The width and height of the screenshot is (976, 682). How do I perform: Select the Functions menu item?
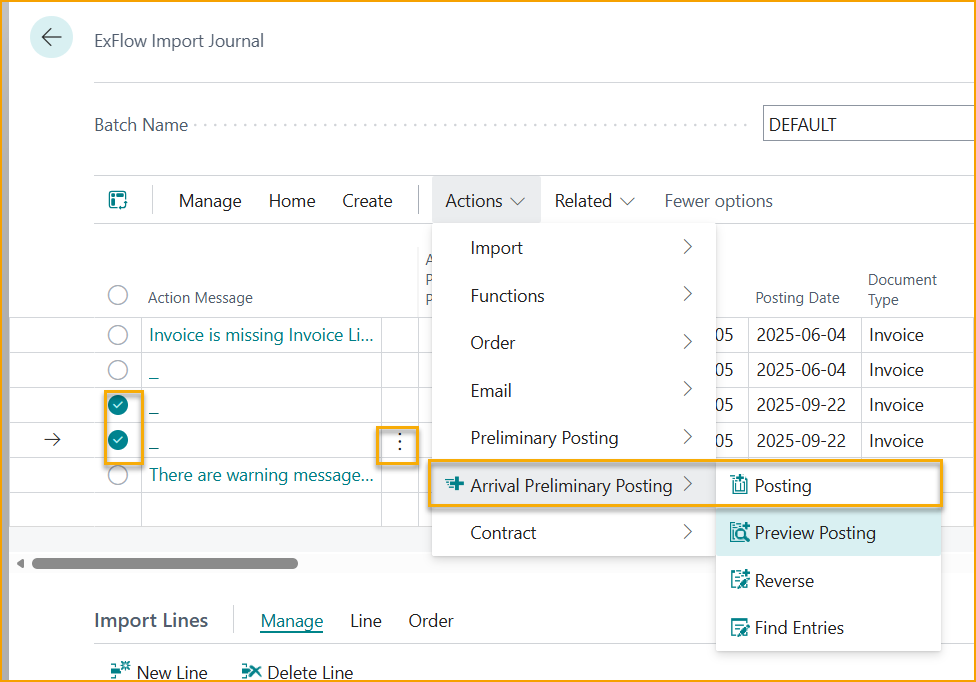click(x=573, y=295)
